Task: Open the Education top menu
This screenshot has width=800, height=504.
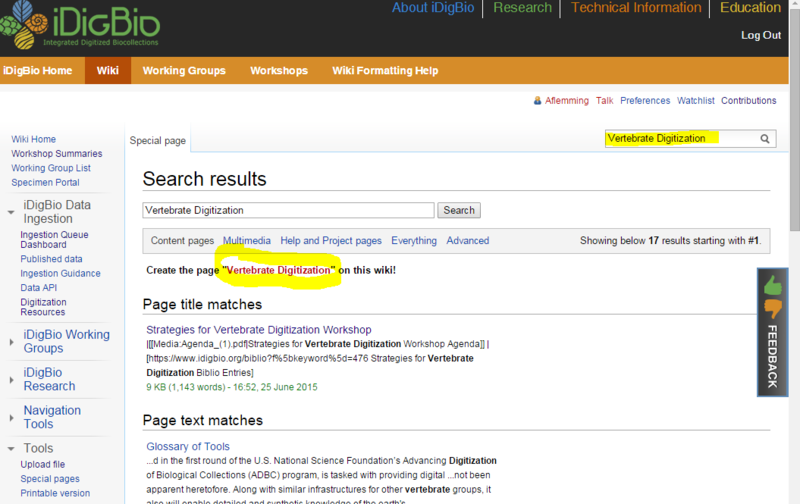Action: click(x=750, y=8)
